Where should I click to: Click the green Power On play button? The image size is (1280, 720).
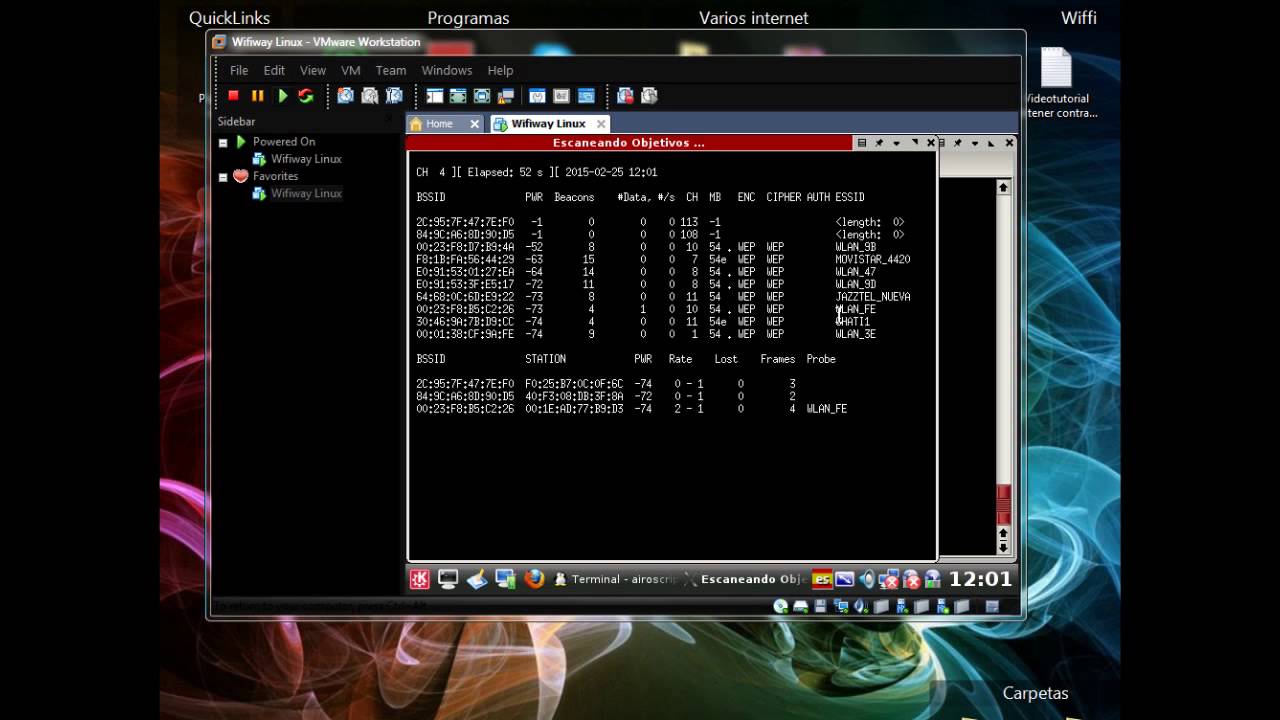point(283,96)
